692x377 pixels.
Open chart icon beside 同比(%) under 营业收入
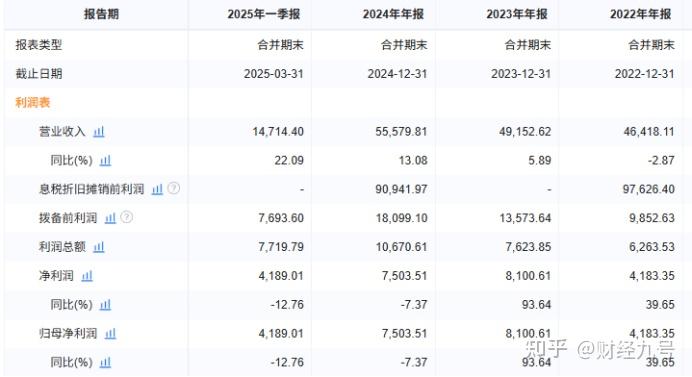[105, 160]
